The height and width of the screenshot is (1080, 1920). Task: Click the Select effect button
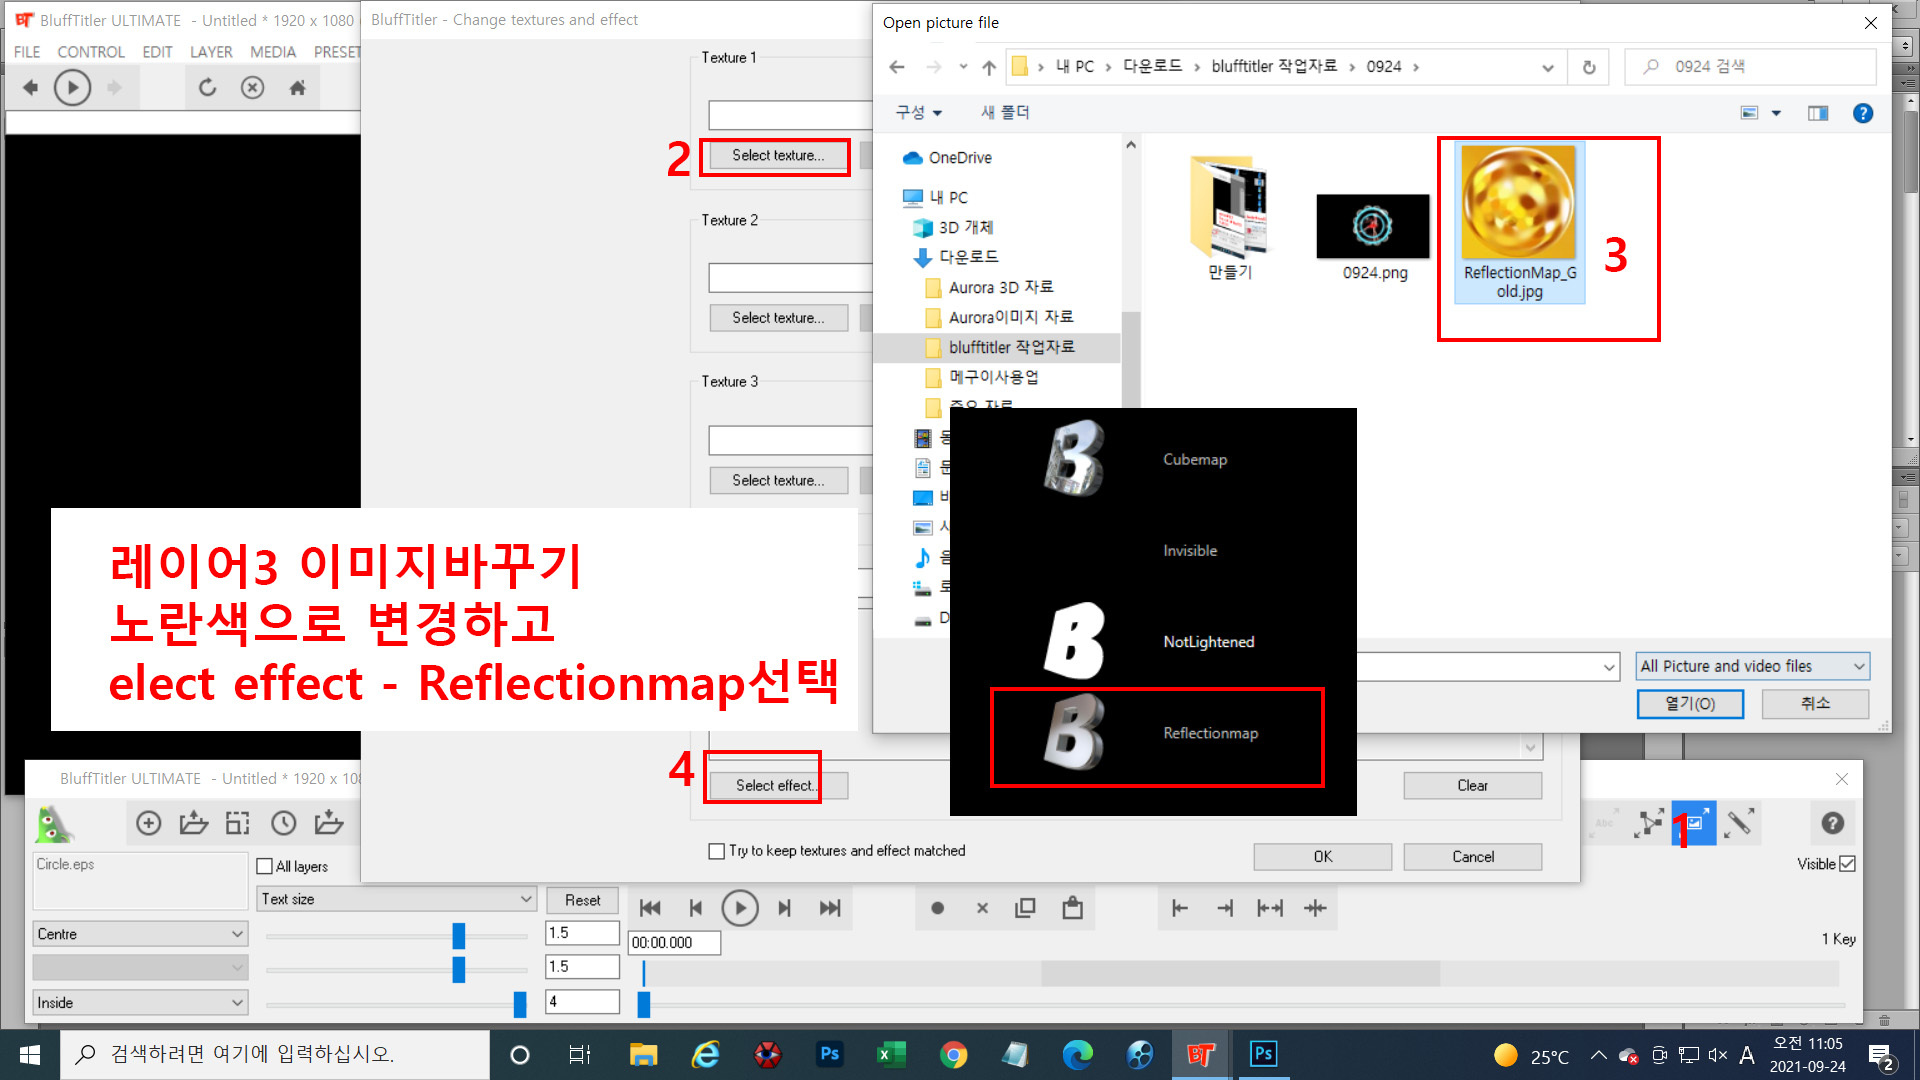776,785
